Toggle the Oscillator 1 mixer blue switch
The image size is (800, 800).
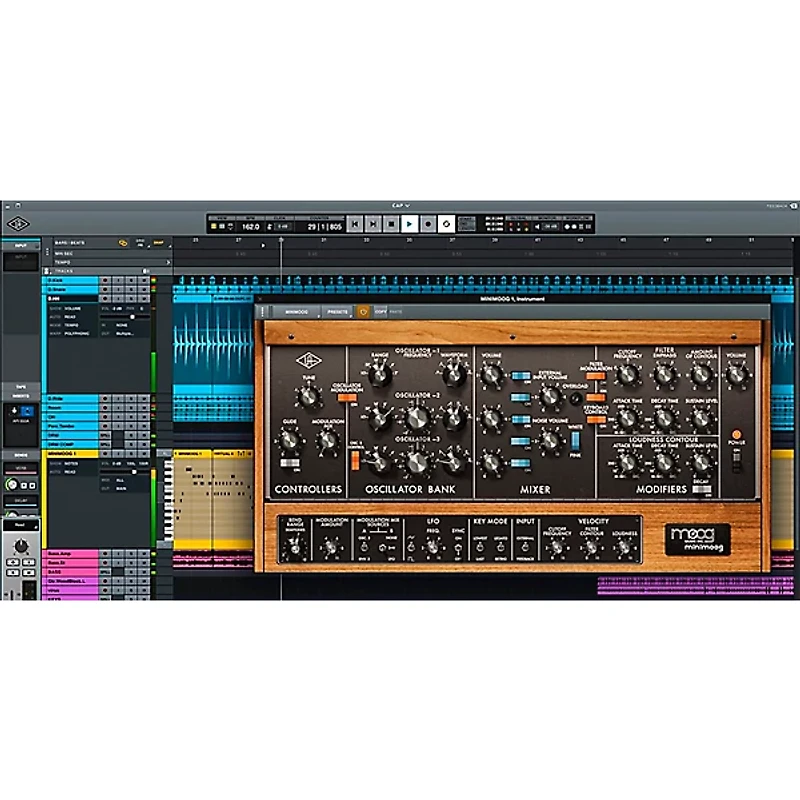[x=520, y=376]
